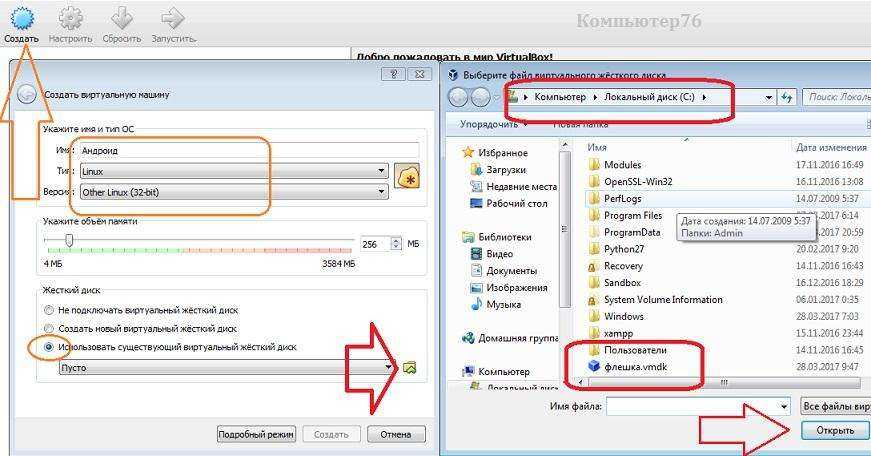
Task: Click the Отмена button
Action: pyautogui.click(x=396, y=434)
